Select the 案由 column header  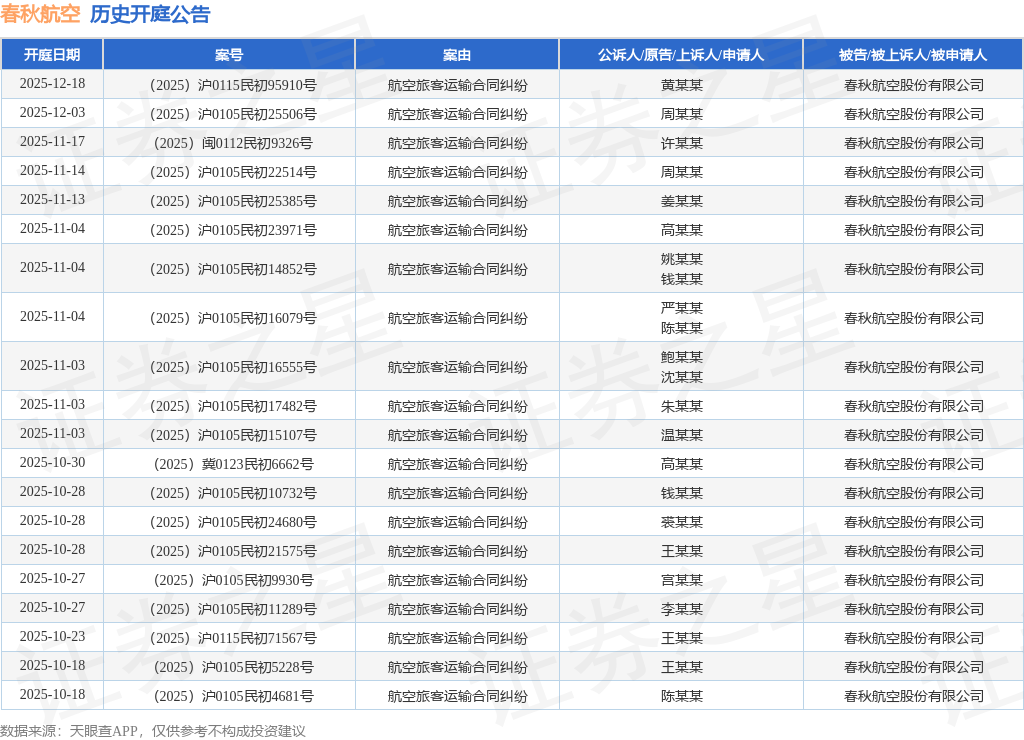click(x=456, y=55)
